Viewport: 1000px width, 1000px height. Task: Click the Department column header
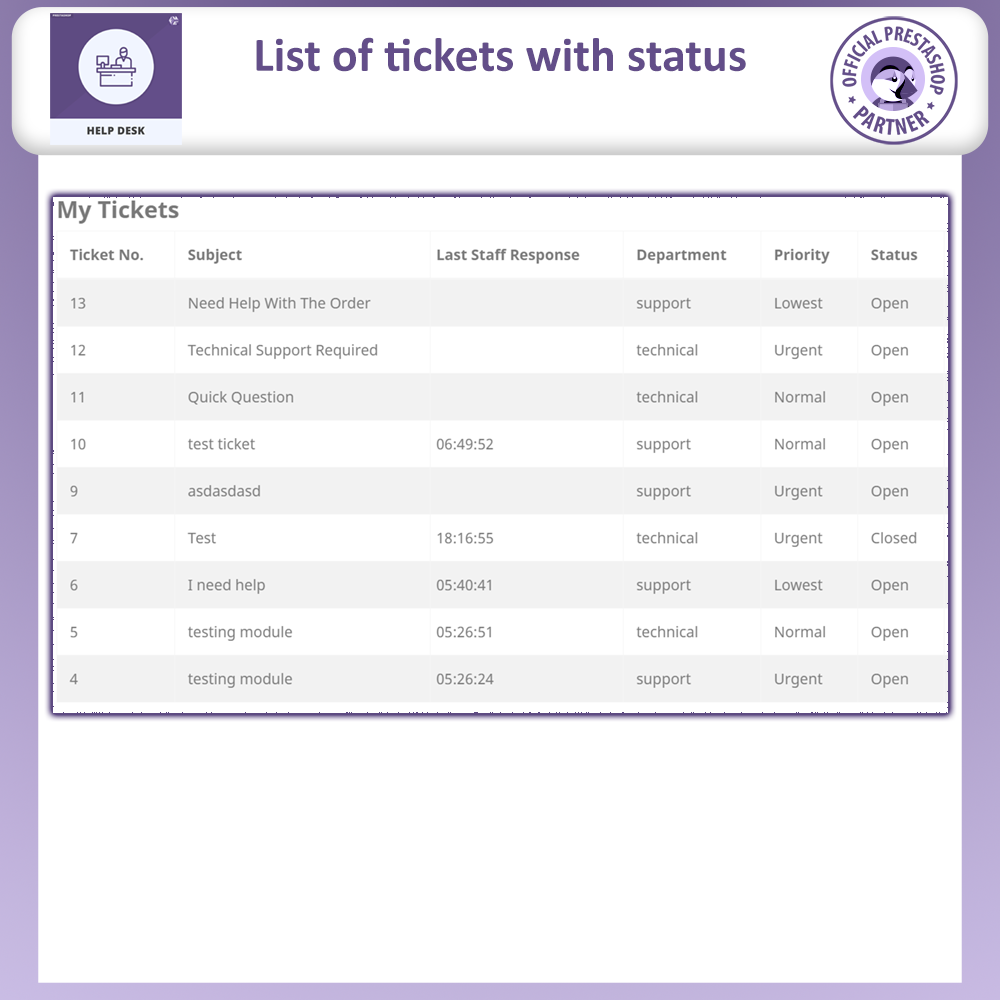point(681,255)
